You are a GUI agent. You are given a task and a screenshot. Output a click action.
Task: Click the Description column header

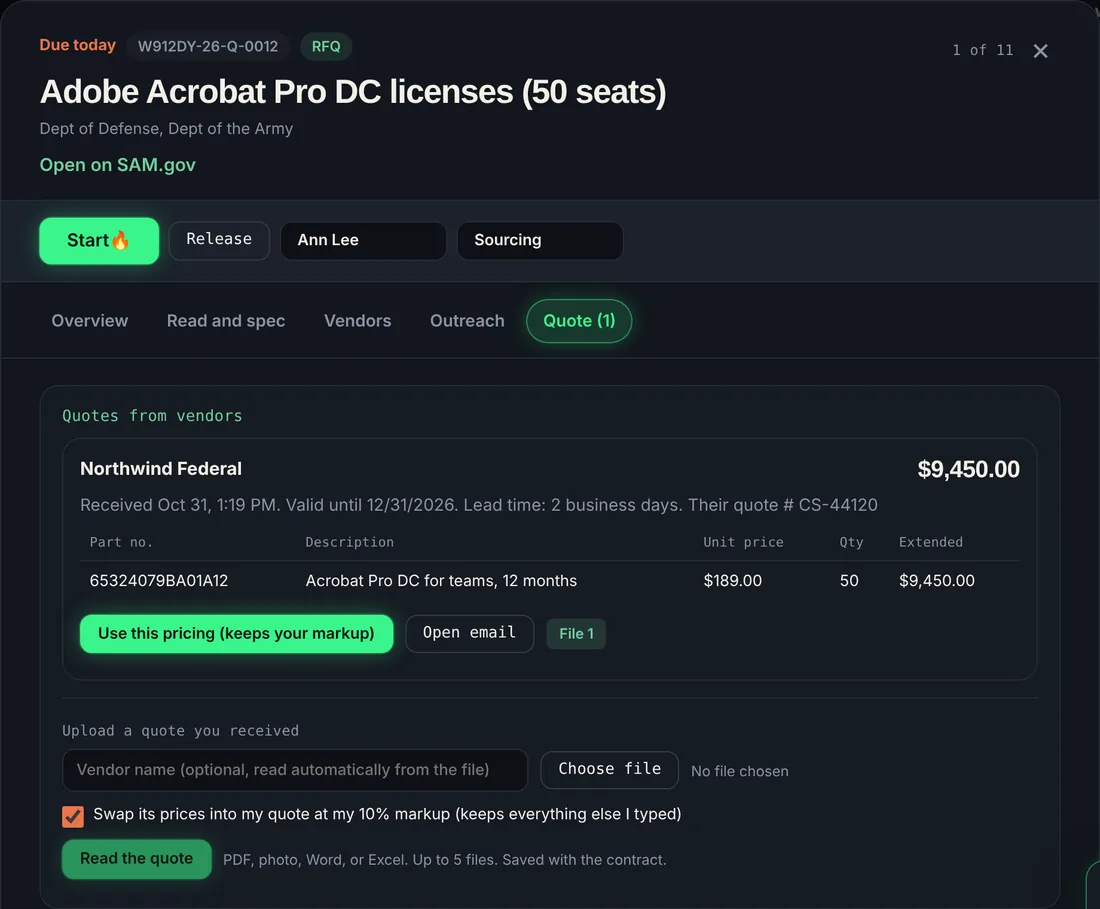pos(349,542)
